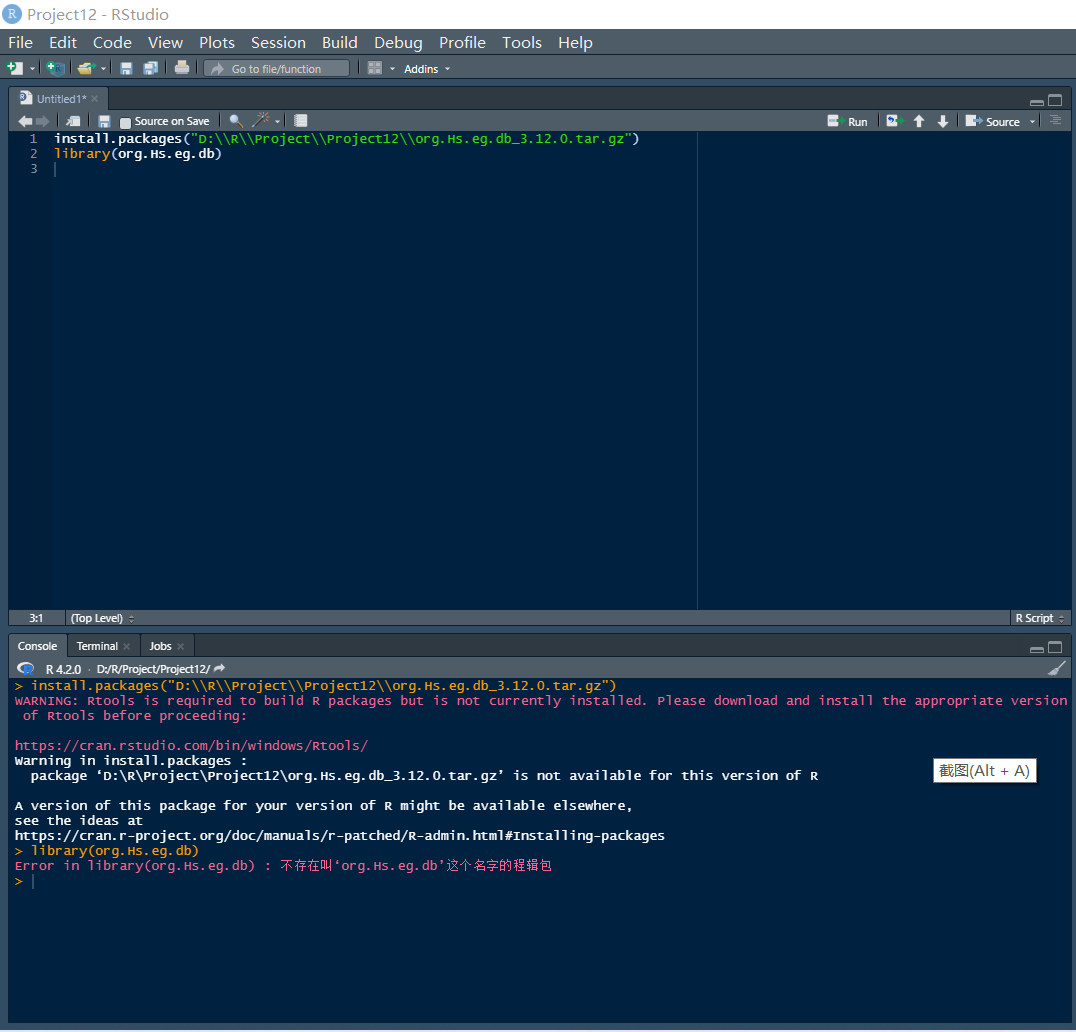Open the R Script file type dropdown
Viewport: 1076px width, 1032px height.
point(1039,618)
